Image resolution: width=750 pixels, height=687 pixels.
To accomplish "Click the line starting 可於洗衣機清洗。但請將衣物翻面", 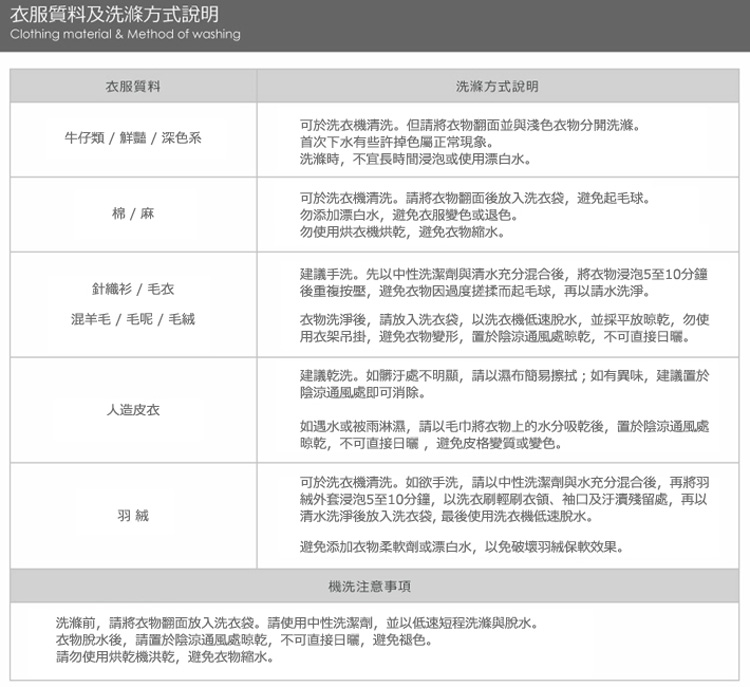I will [x=470, y=125].
